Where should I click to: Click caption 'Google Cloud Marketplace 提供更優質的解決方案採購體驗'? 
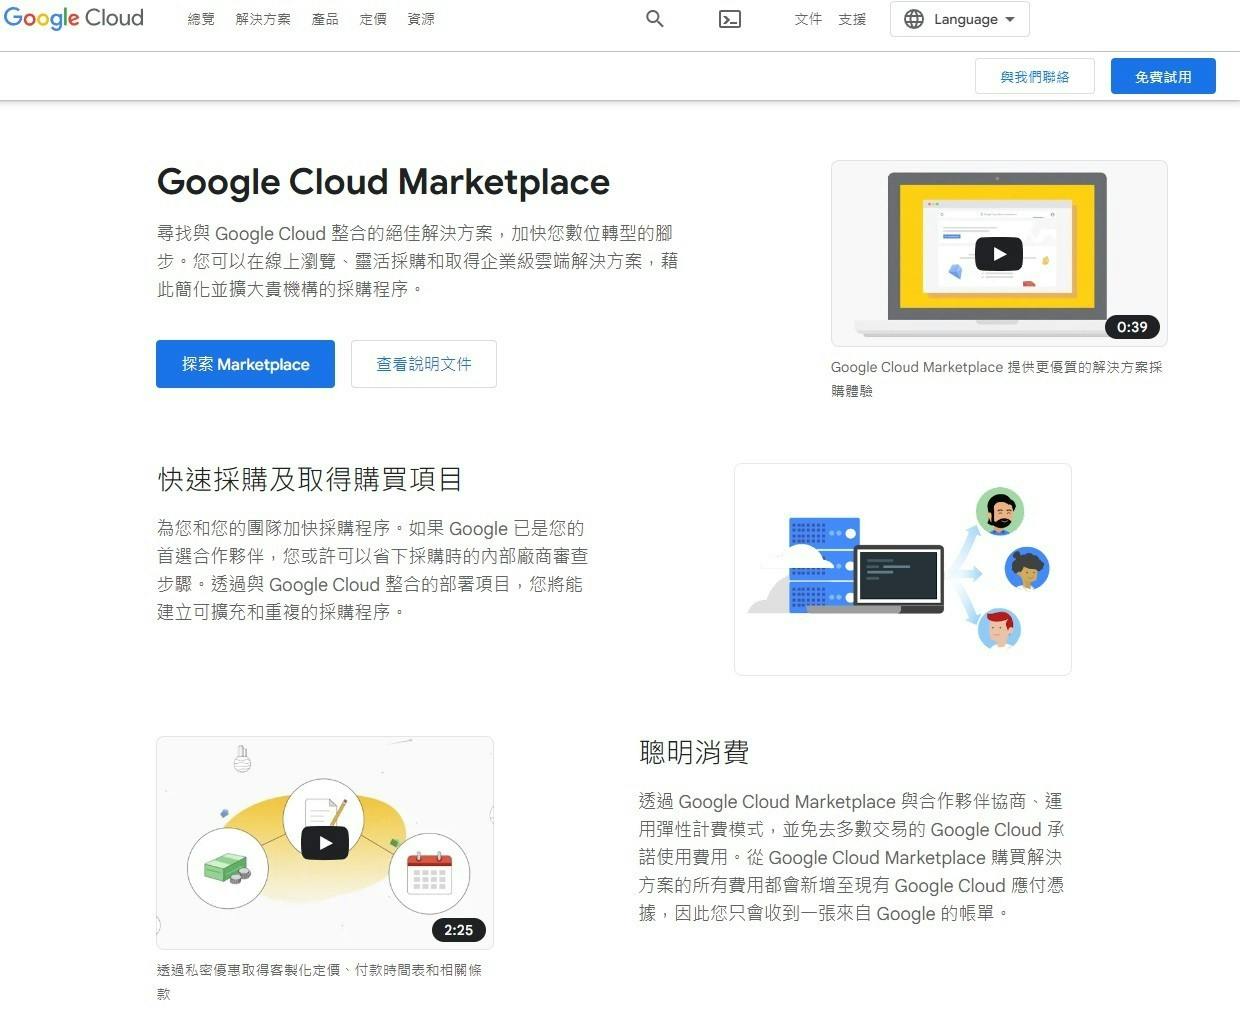tap(997, 379)
